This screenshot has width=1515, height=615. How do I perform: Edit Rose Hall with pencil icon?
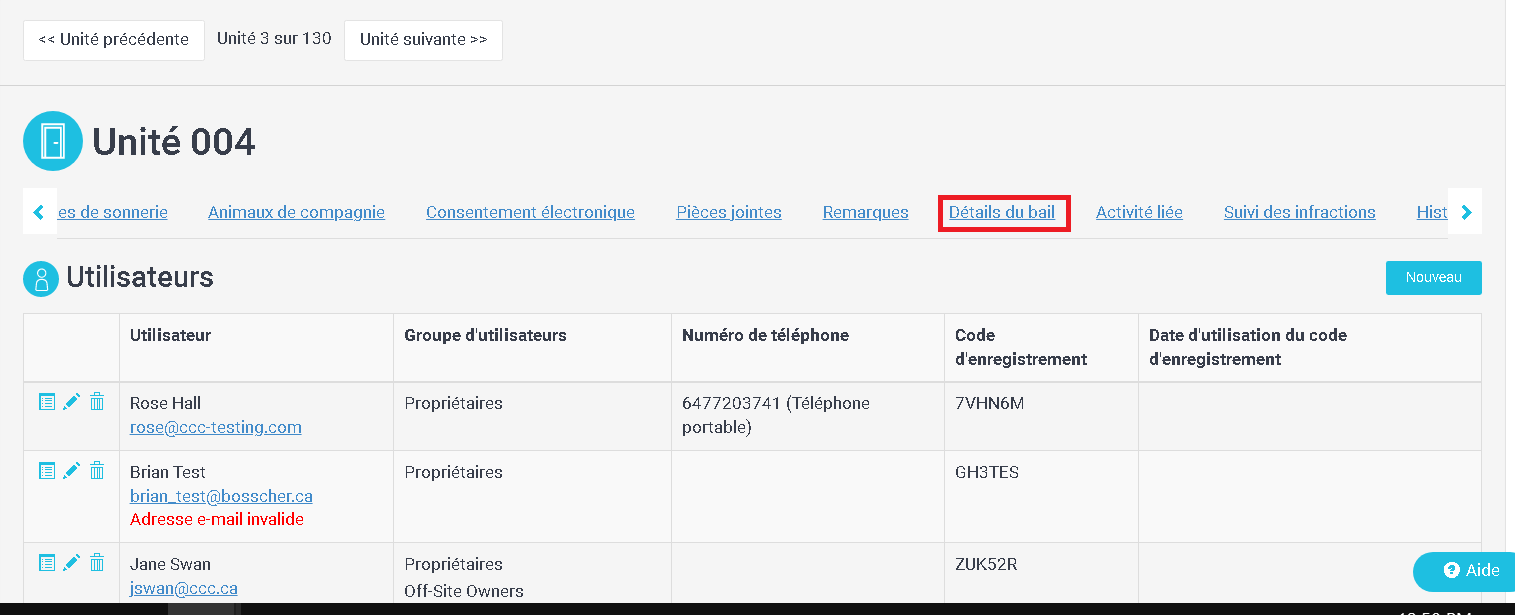click(x=71, y=402)
